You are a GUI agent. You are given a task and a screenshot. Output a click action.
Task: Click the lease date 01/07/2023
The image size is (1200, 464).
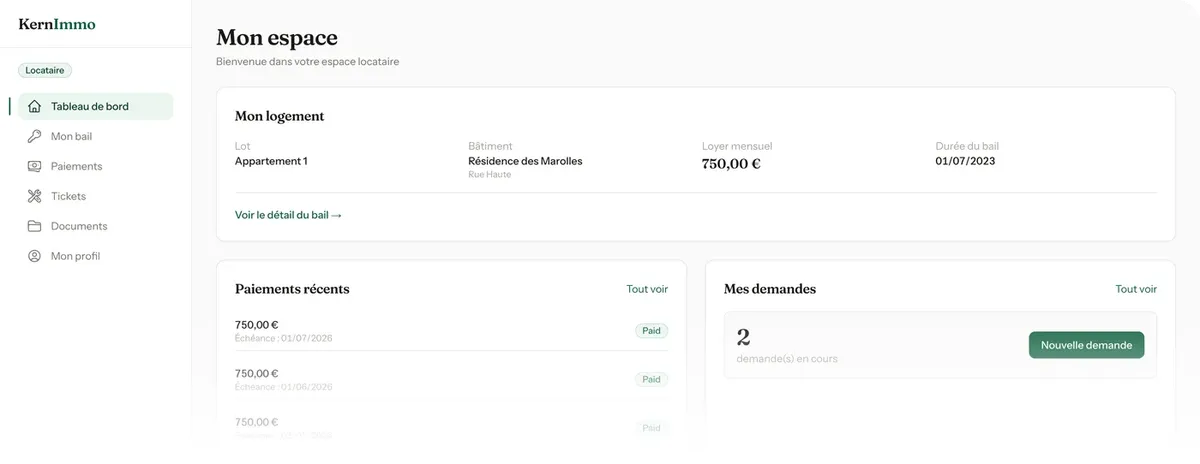pos(965,161)
